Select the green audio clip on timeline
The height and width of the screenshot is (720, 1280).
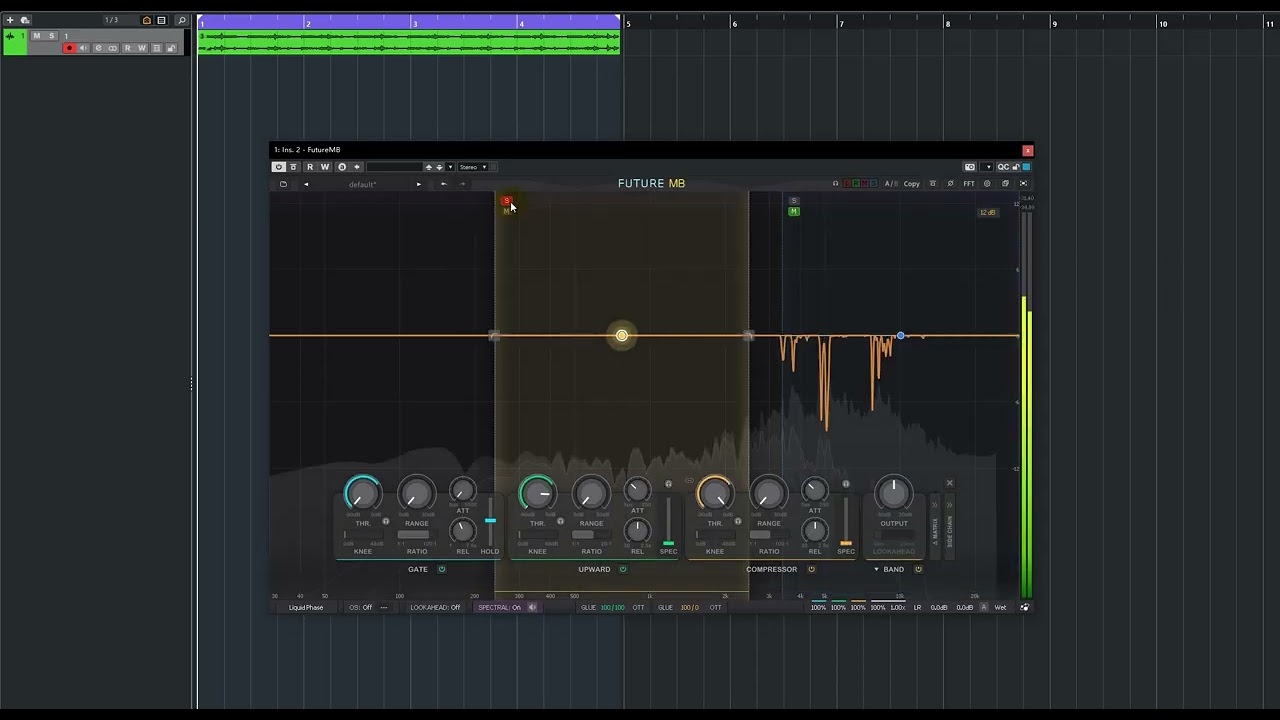coord(409,41)
